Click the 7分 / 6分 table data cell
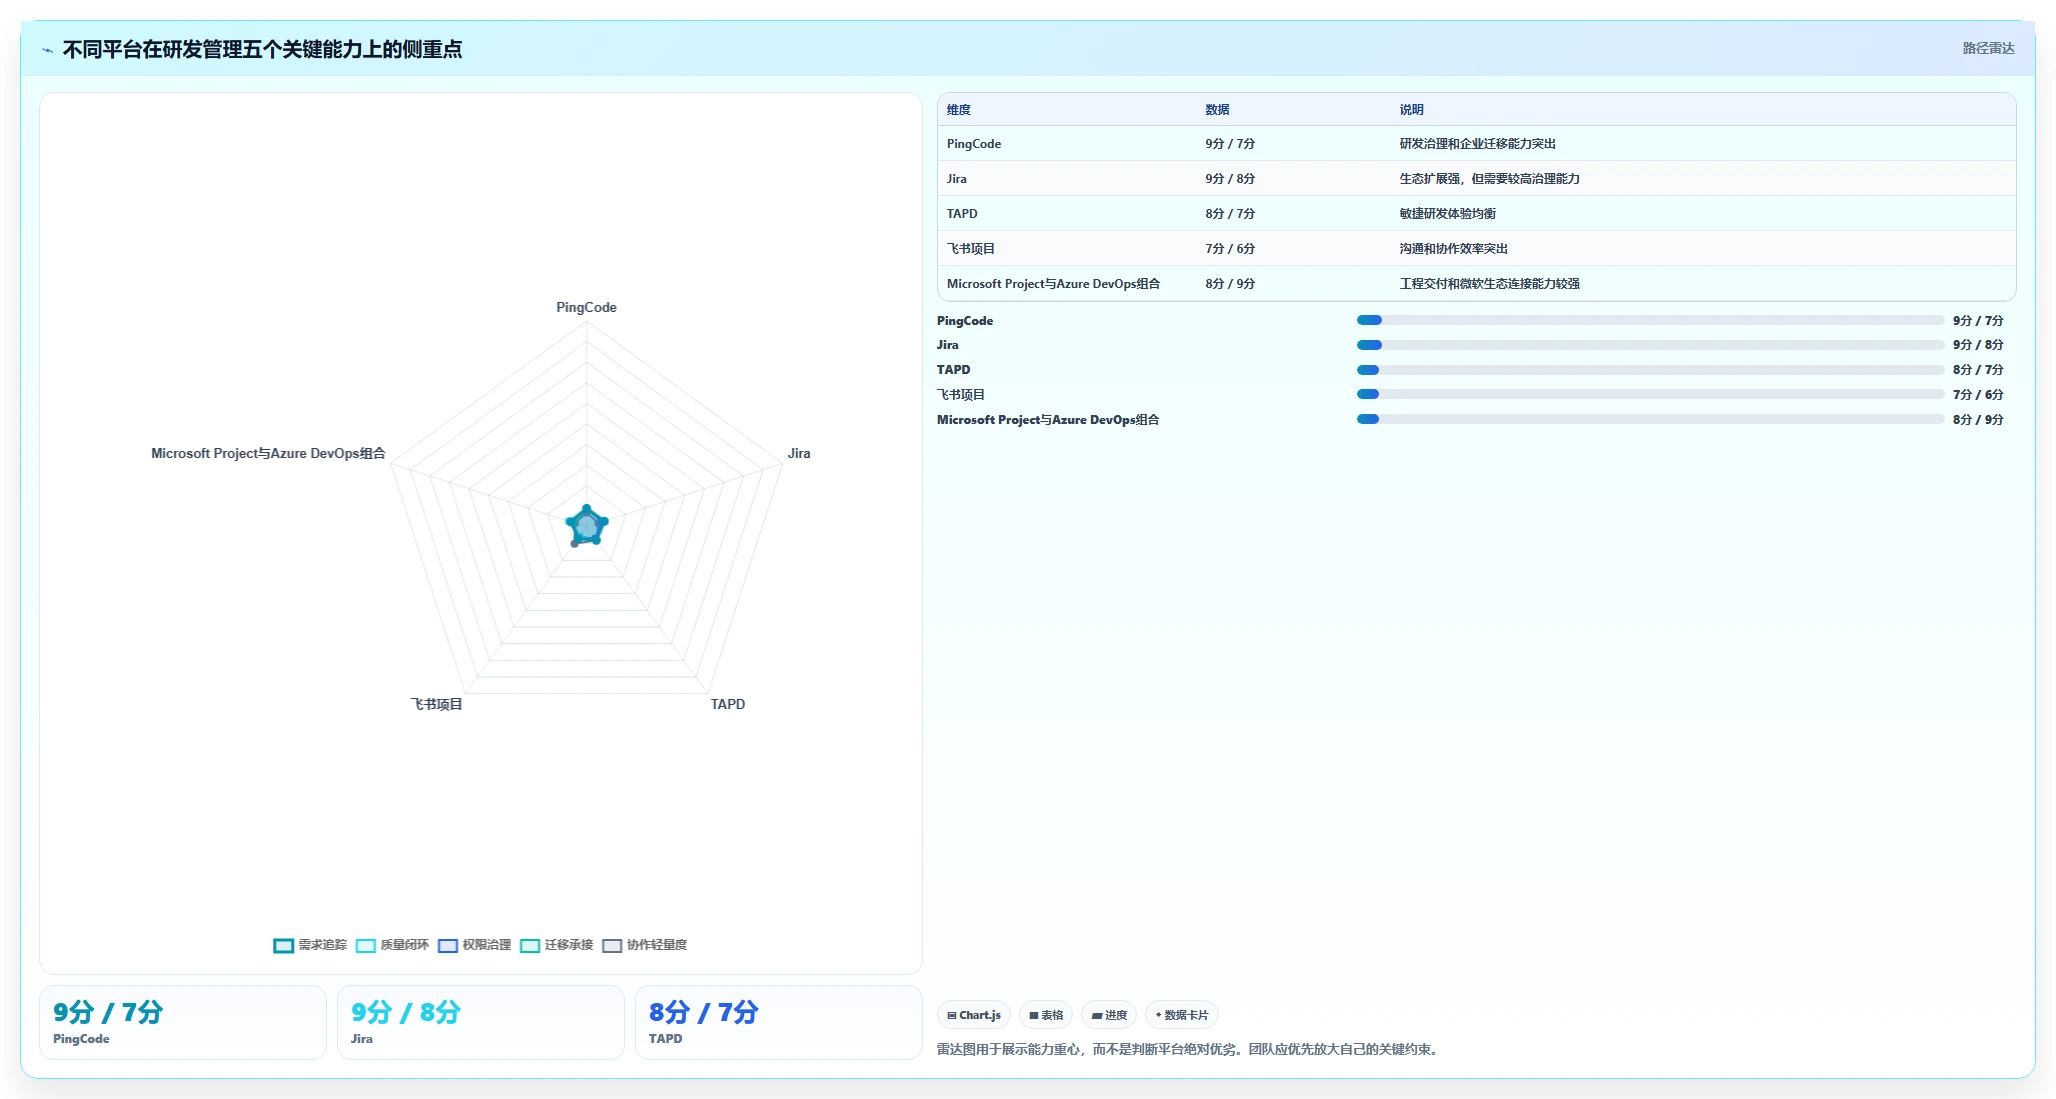Image resolution: width=2056 pixels, height=1099 pixels. (1230, 249)
